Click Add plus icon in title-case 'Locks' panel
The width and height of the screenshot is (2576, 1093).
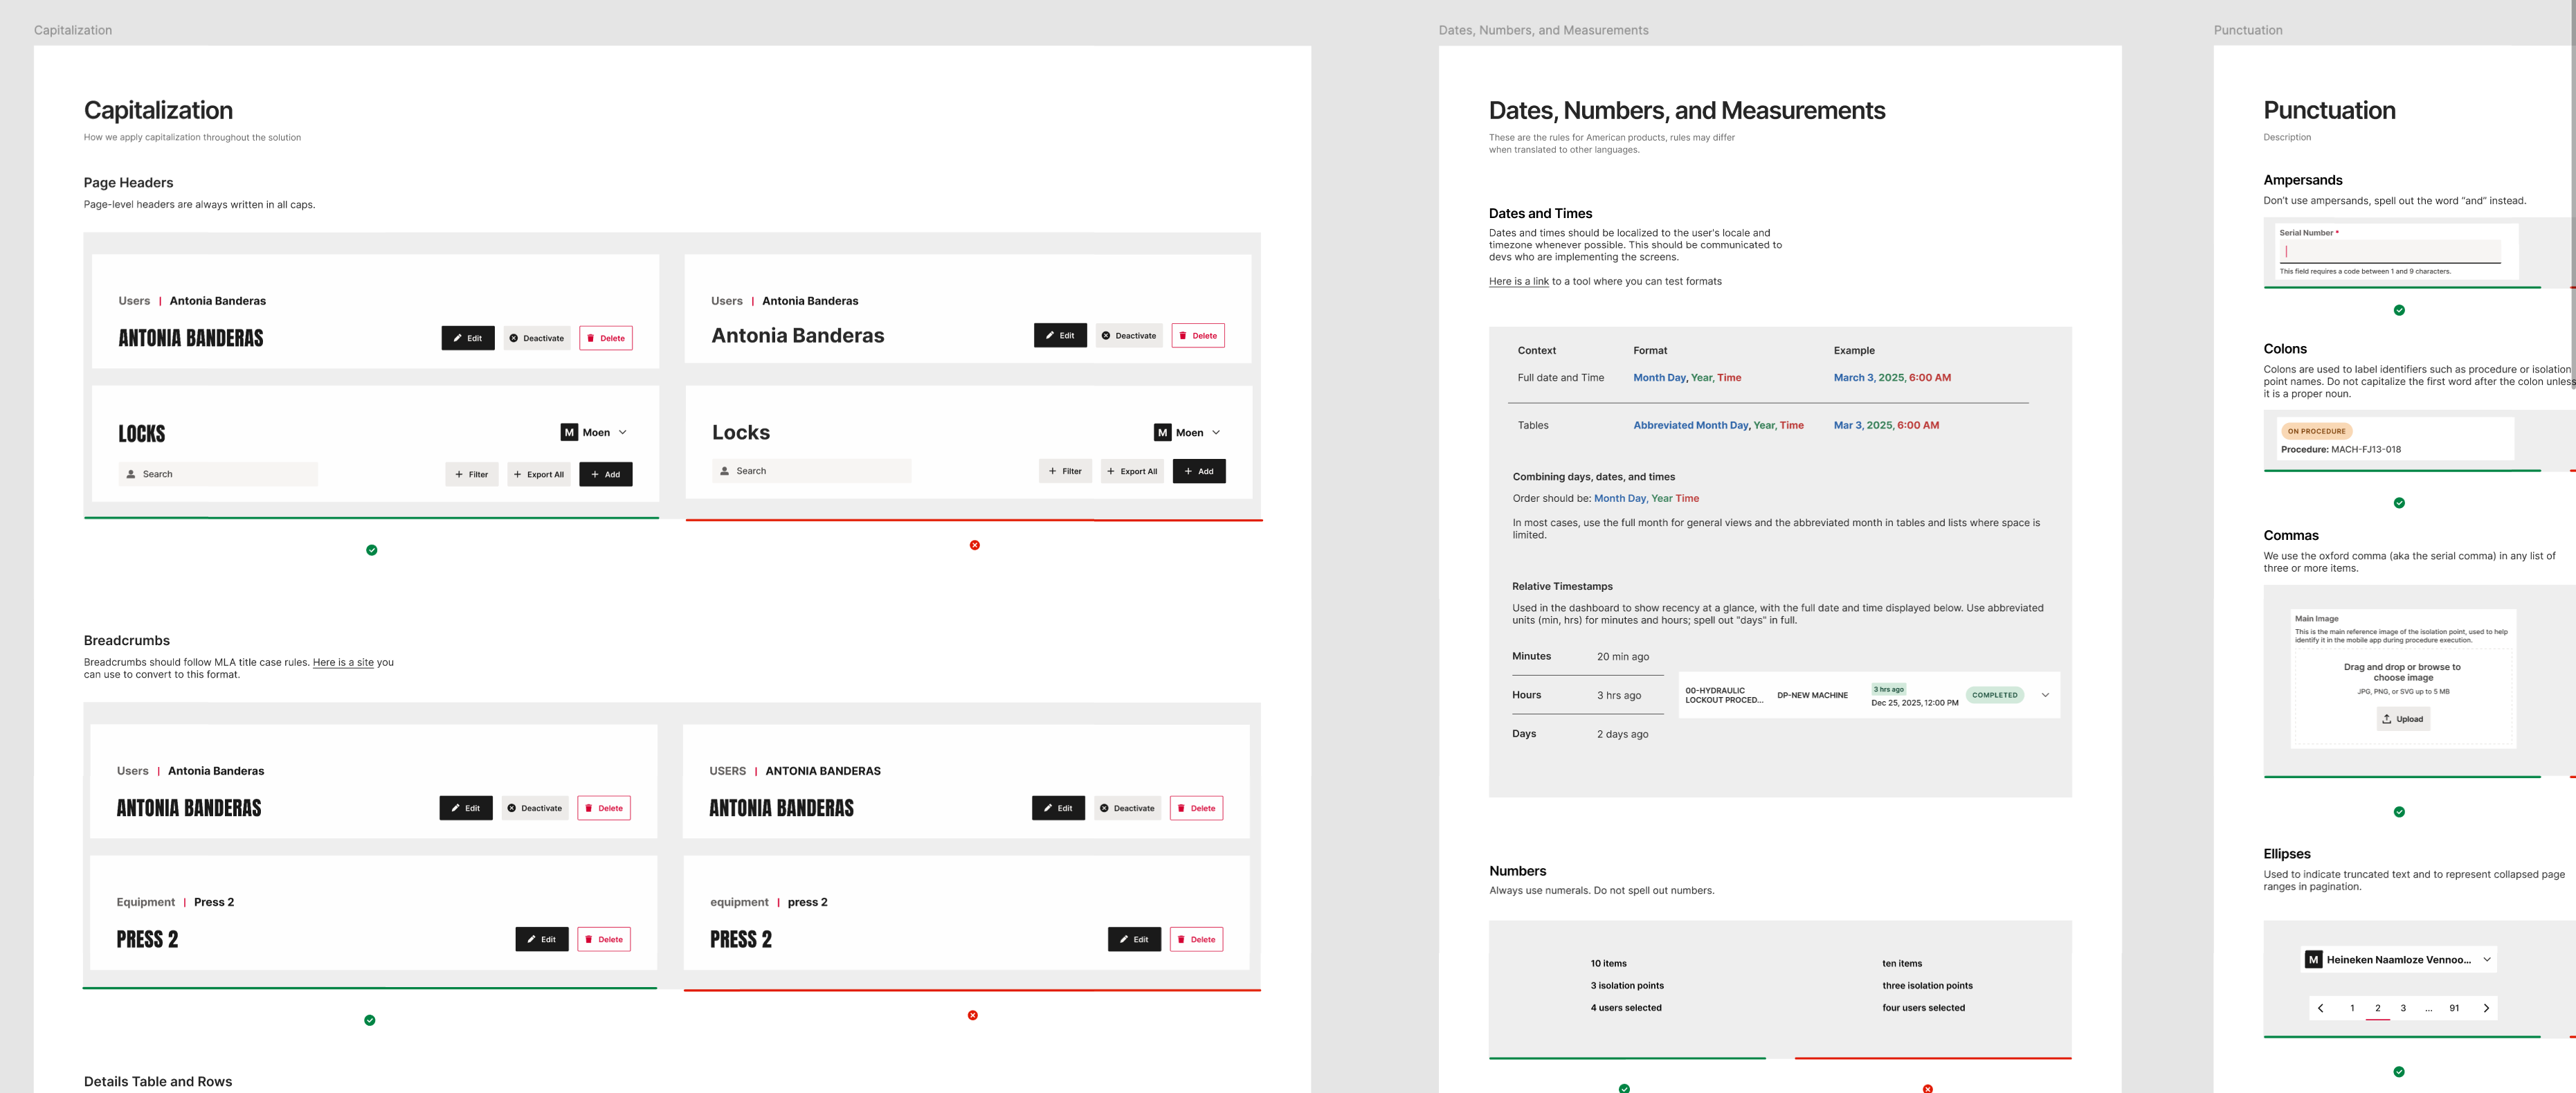[x=1188, y=471]
